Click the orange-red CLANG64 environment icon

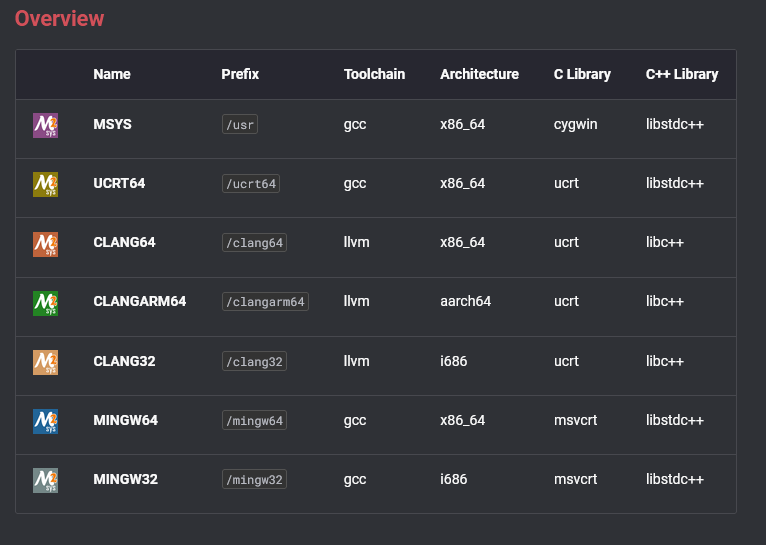[x=45, y=244]
